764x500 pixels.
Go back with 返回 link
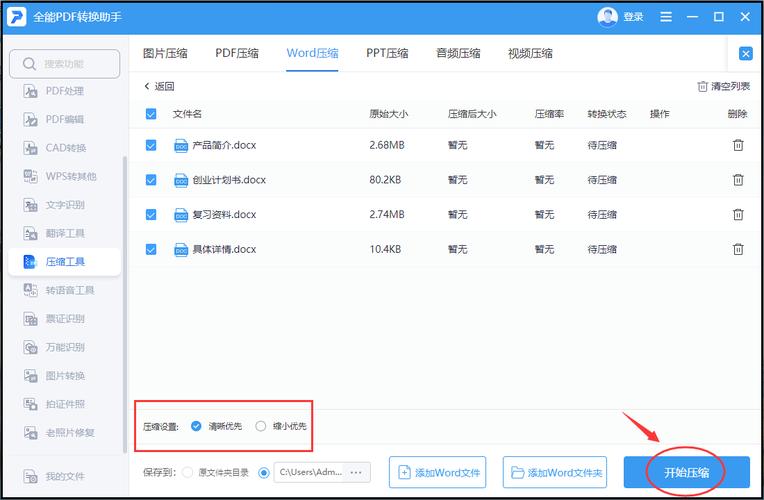pyautogui.click(x=159, y=86)
